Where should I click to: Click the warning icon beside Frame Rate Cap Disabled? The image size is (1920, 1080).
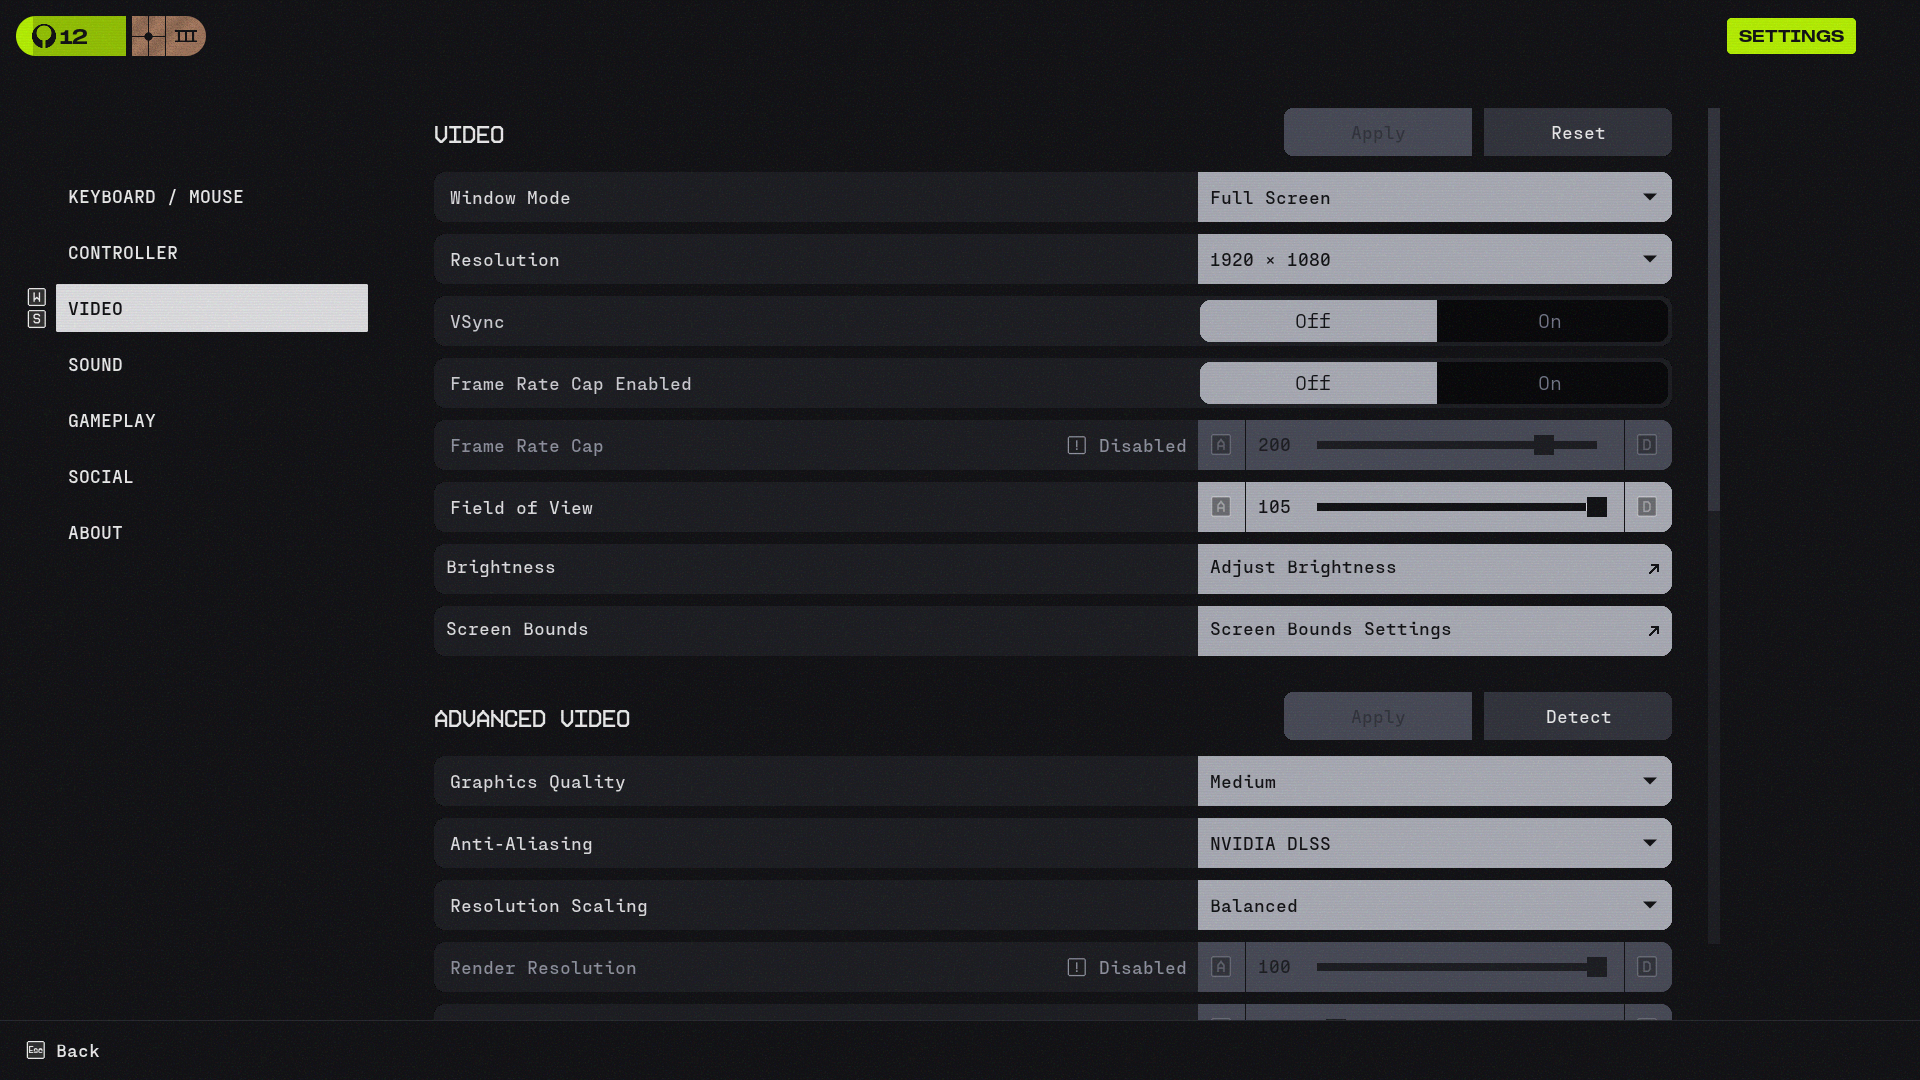pos(1076,446)
